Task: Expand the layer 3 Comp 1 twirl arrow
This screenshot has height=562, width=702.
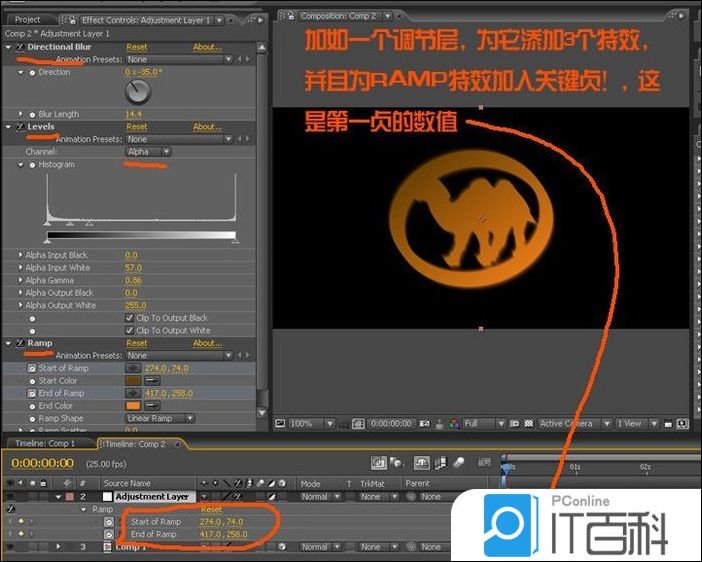Action: 58,547
